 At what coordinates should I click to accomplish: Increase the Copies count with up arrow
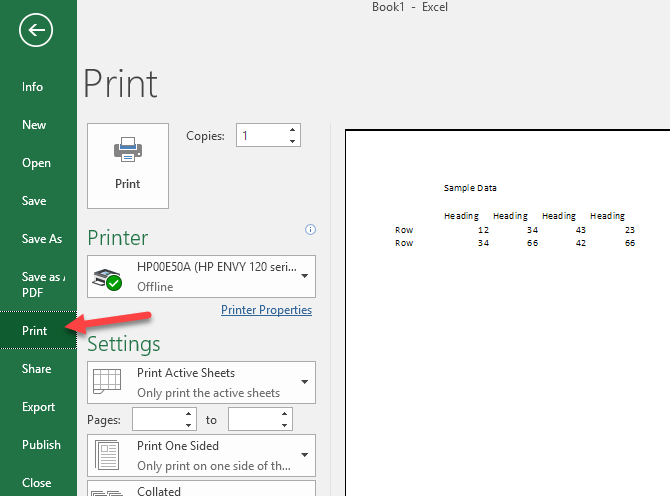(x=292, y=129)
